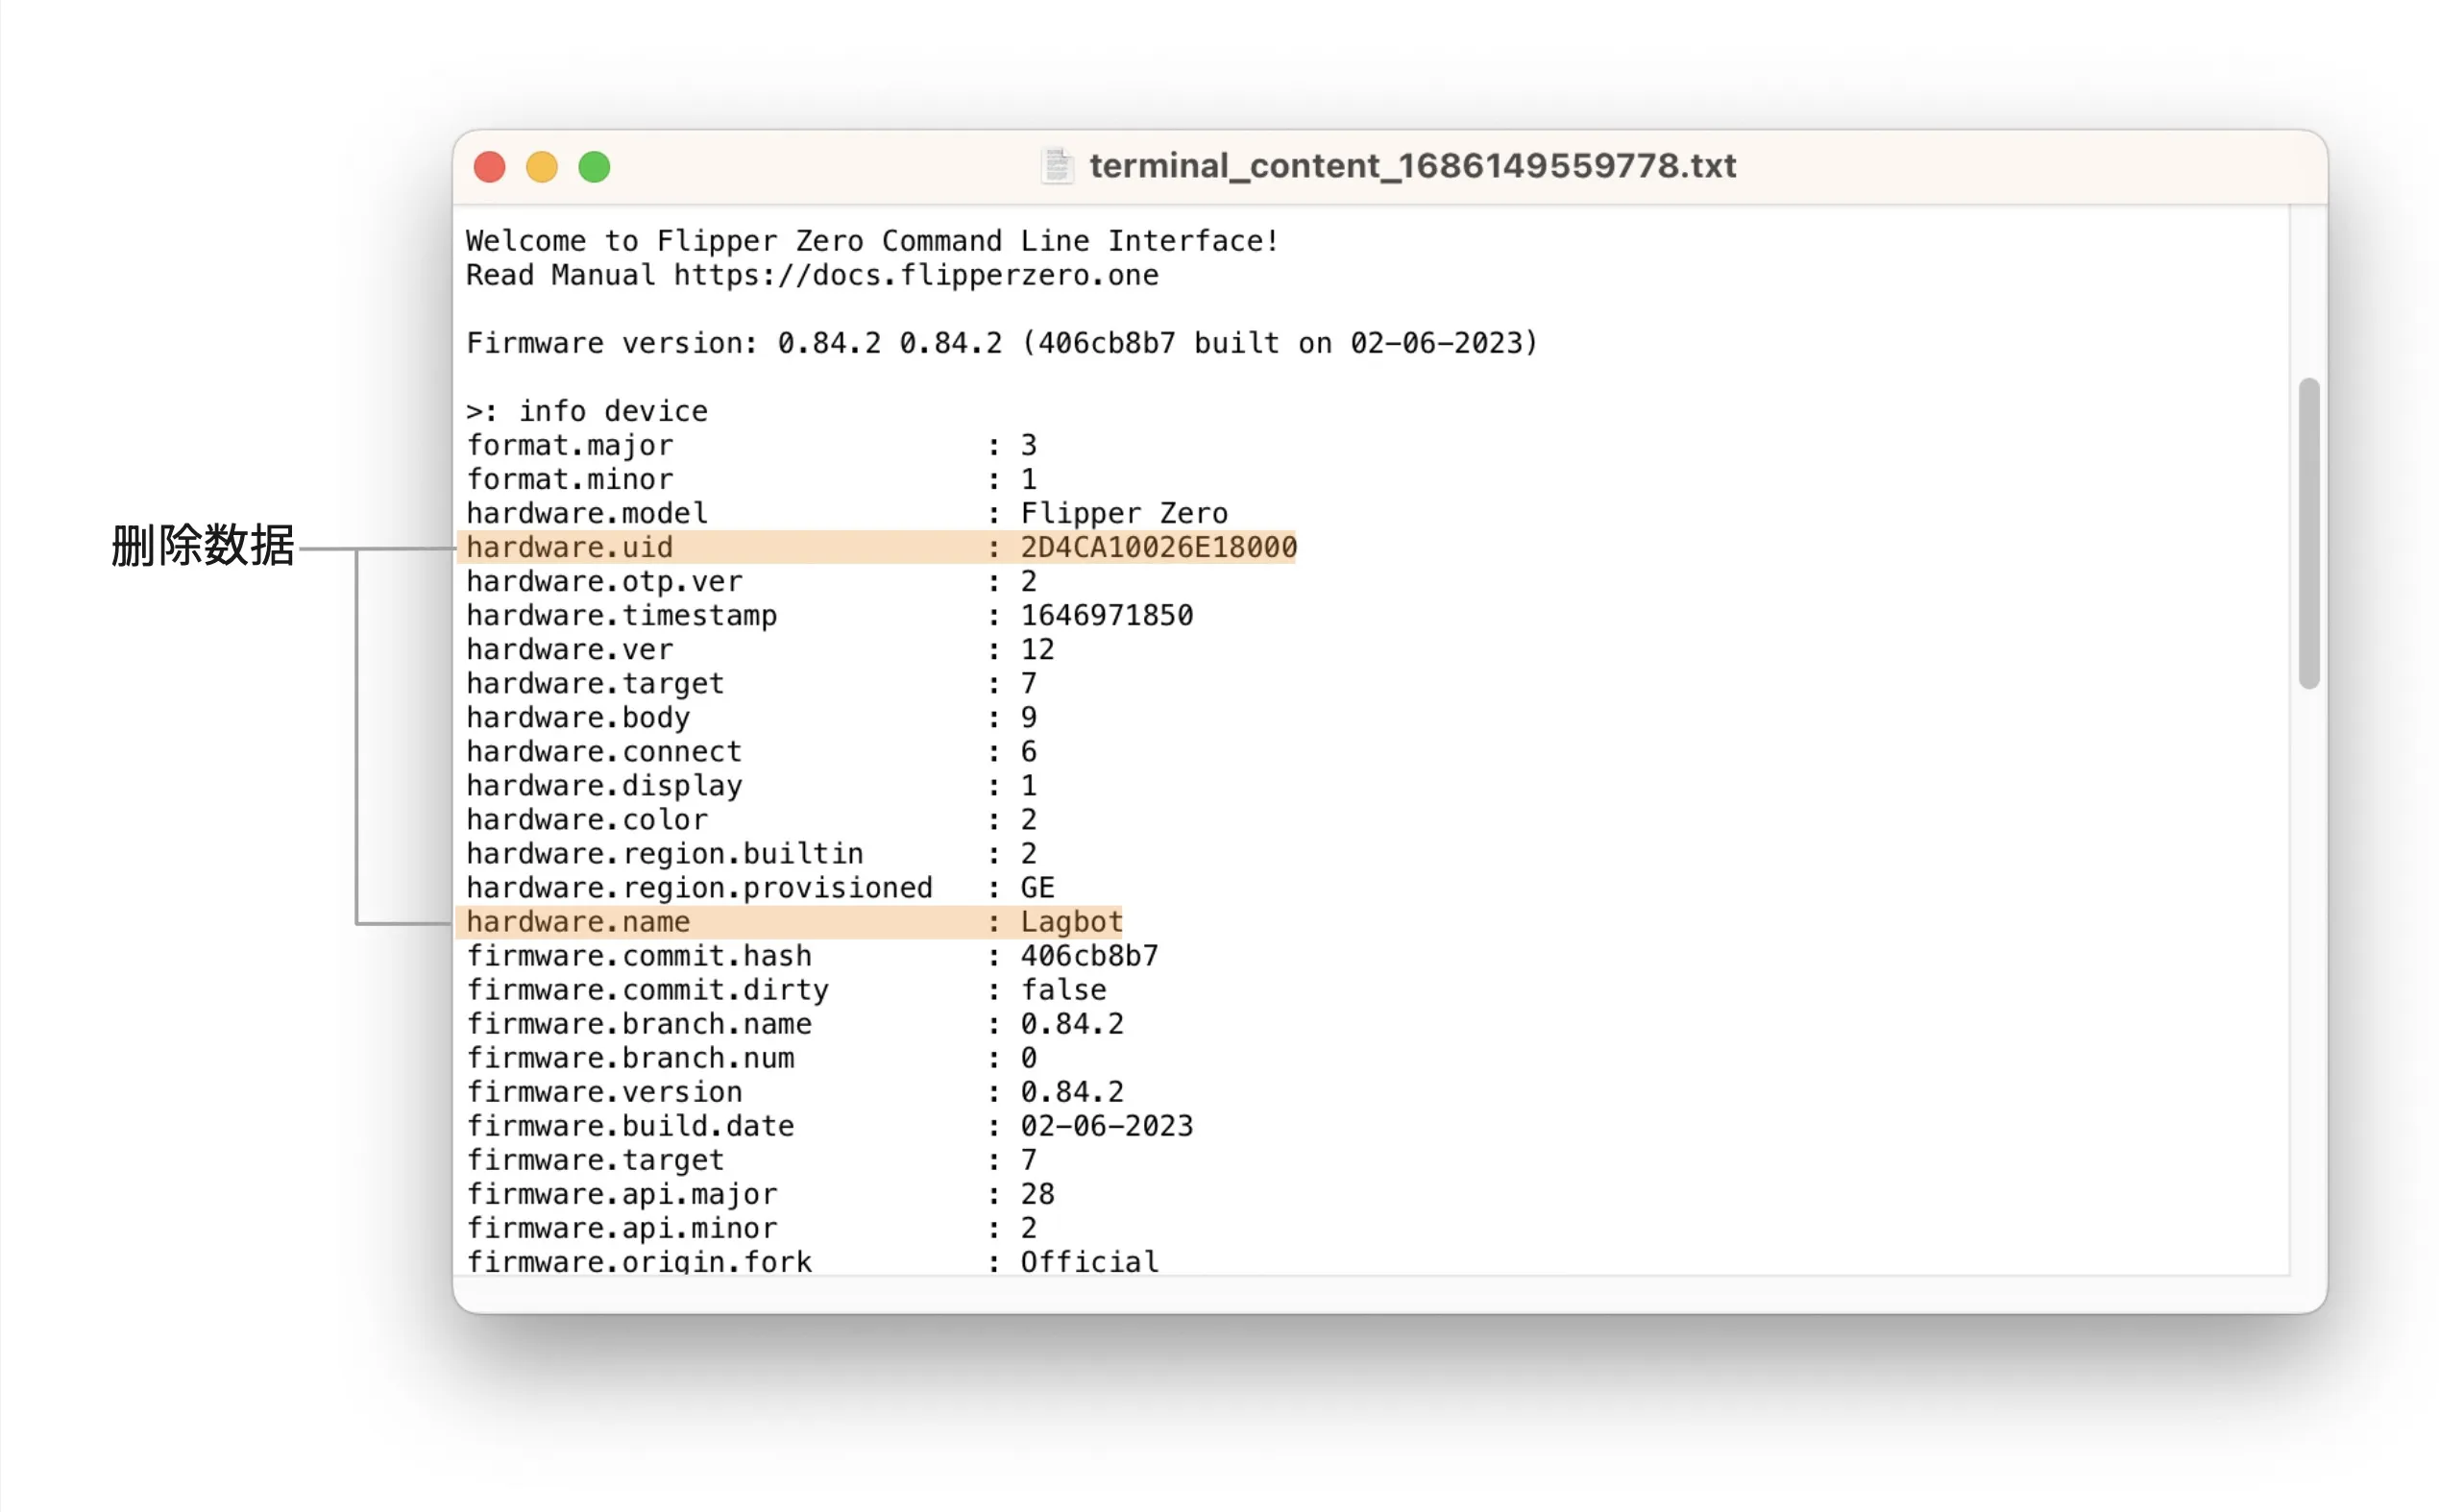Click the hardware.target row label
This screenshot has height=1512, width=2439.
(595, 683)
